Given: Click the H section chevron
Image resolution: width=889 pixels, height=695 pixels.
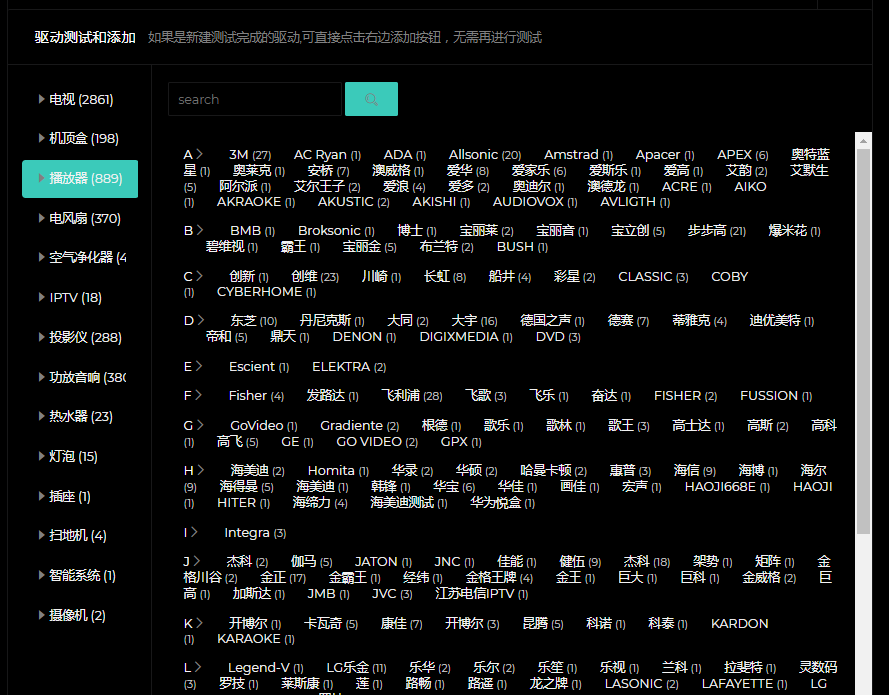Looking at the screenshot, I should (201, 470).
